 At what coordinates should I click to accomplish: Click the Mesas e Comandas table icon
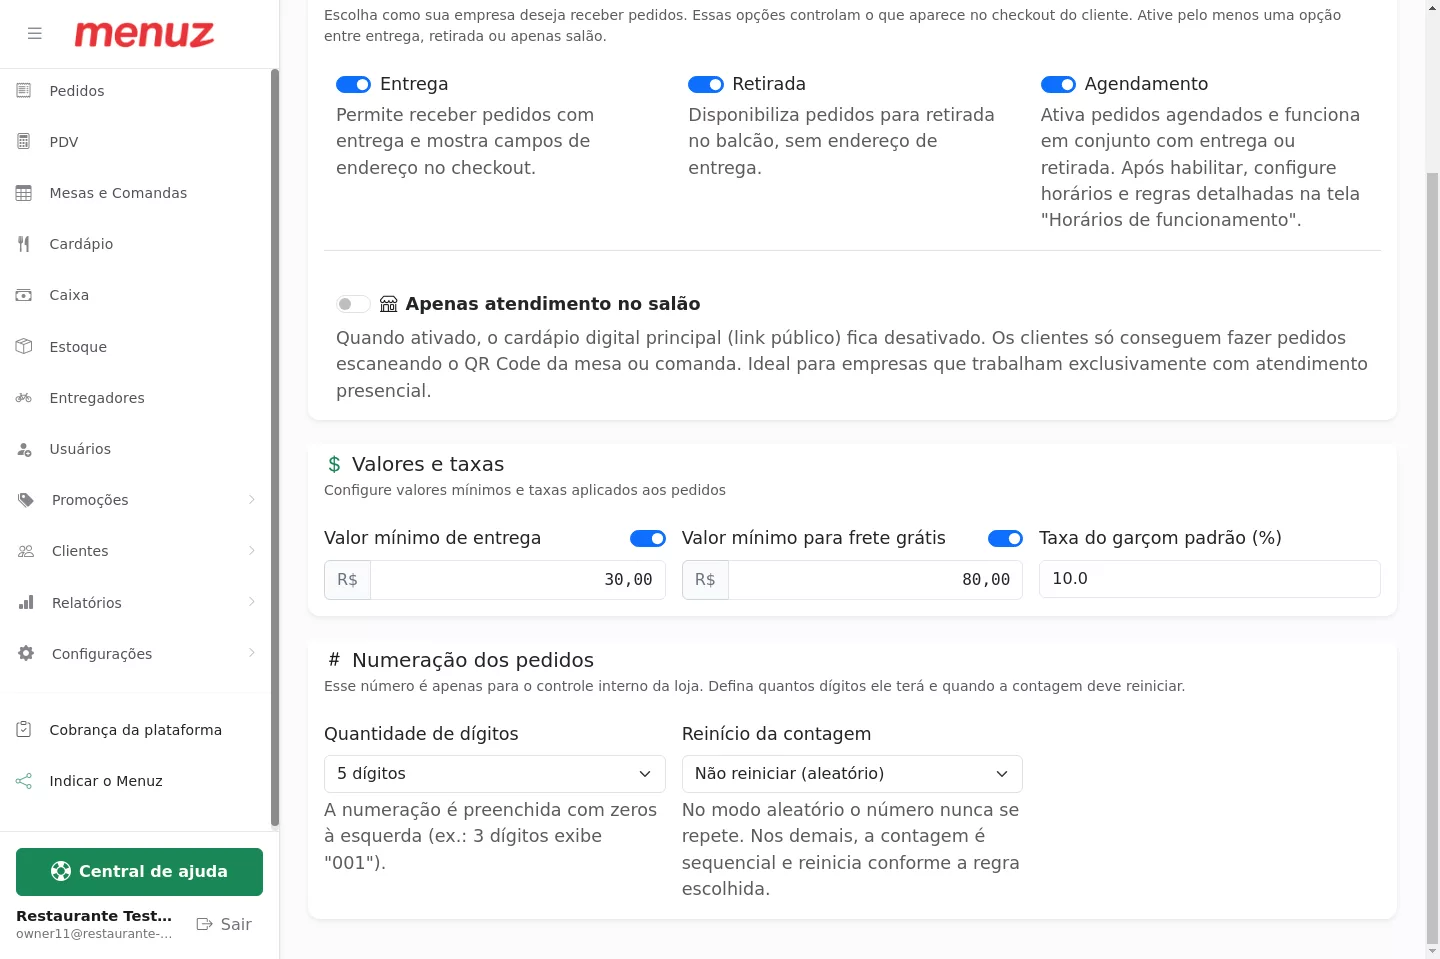24,193
